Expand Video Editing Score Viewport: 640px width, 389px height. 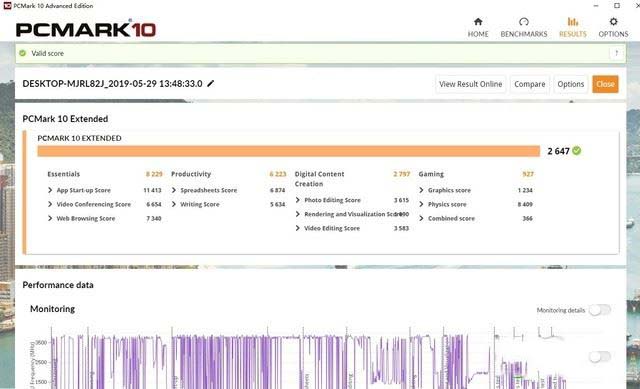click(x=298, y=228)
